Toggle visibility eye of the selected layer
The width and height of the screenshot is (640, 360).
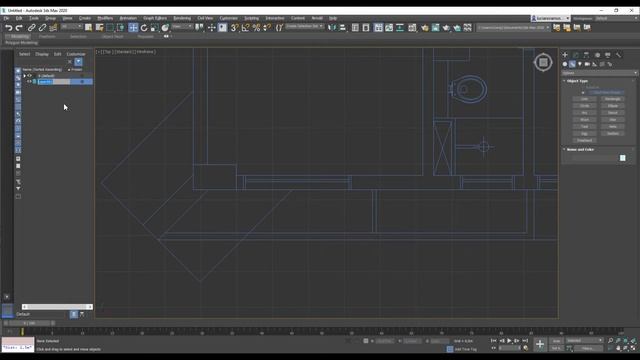tap(29, 82)
